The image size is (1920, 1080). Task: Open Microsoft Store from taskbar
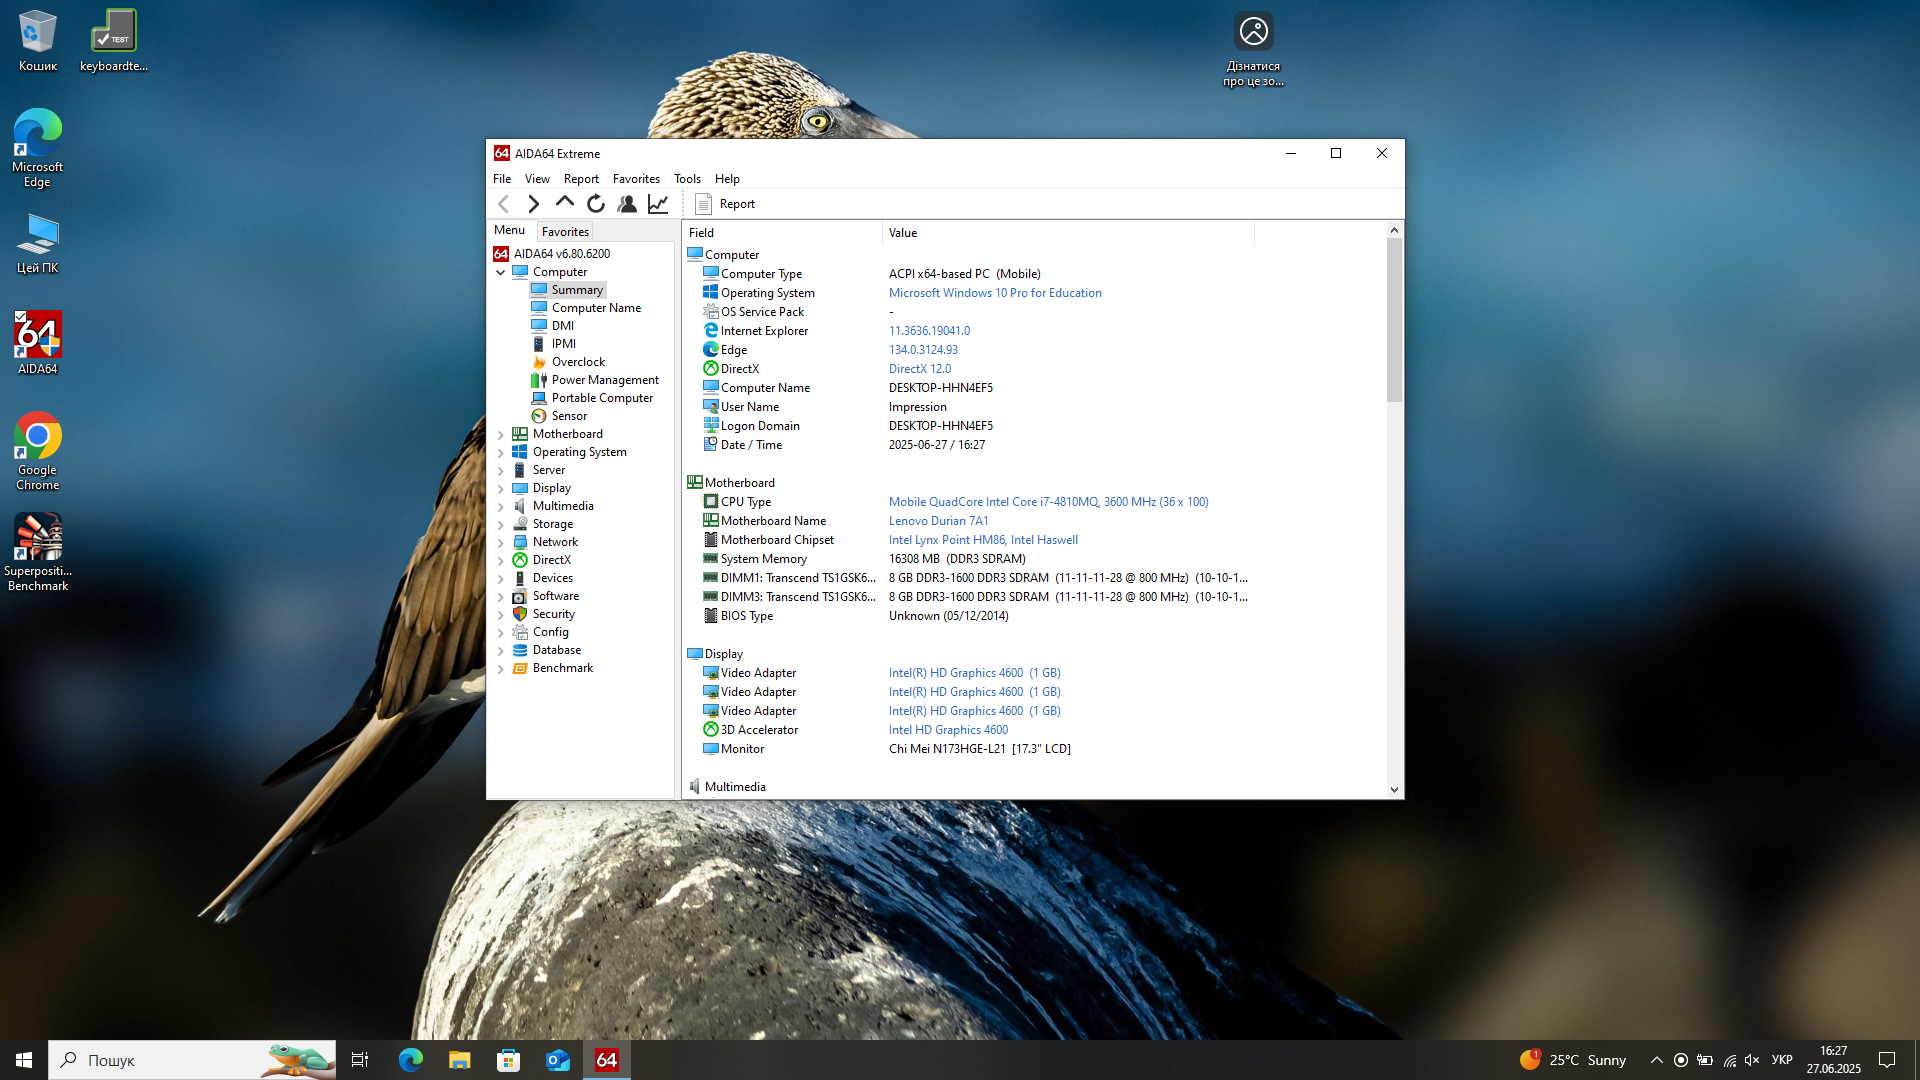(x=509, y=1060)
